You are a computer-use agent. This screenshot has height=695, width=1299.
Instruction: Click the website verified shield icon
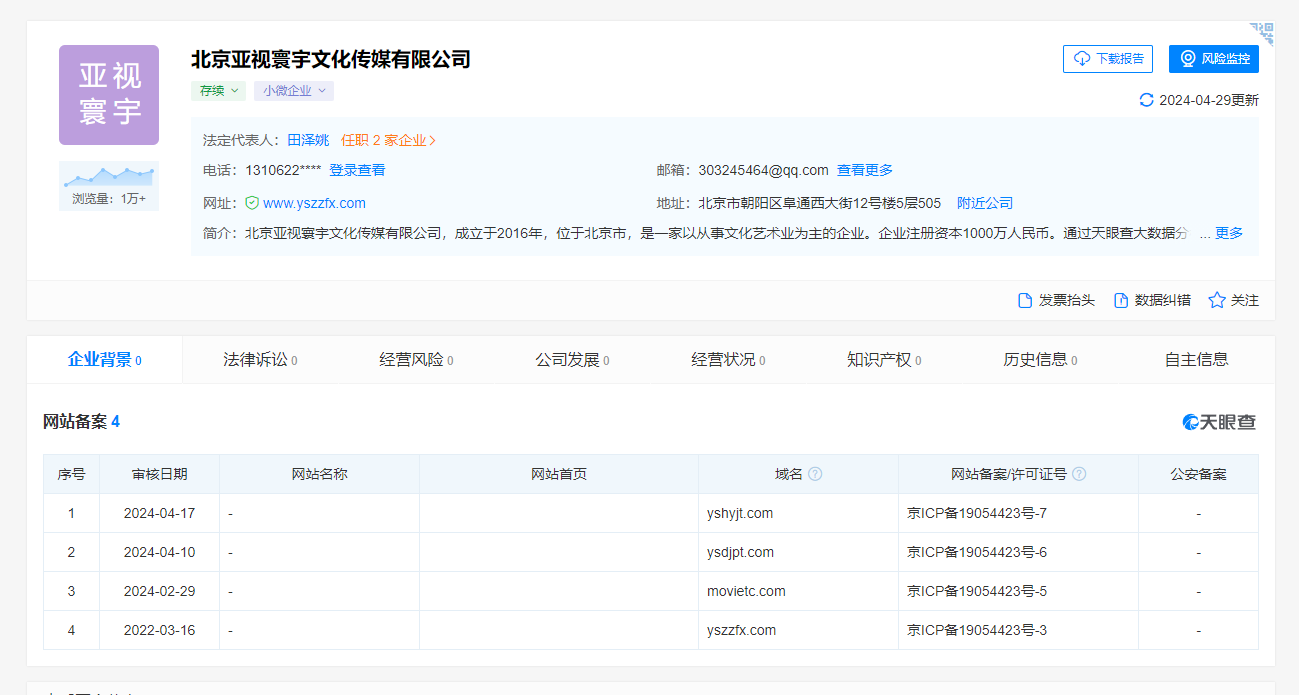[252, 203]
